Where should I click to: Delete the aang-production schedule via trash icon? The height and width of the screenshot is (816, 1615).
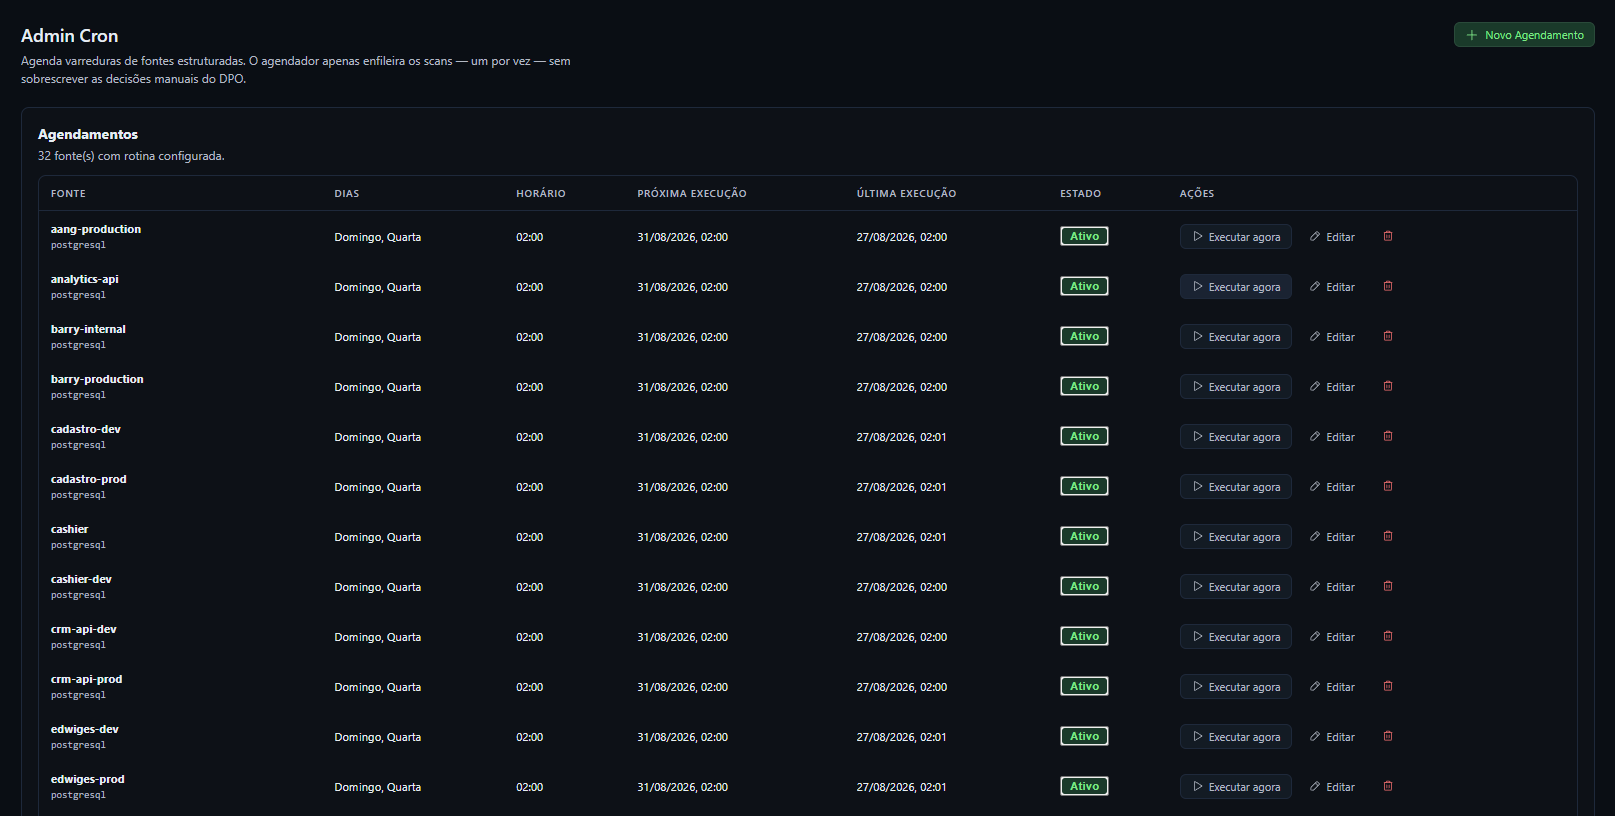[x=1388, y=237]
